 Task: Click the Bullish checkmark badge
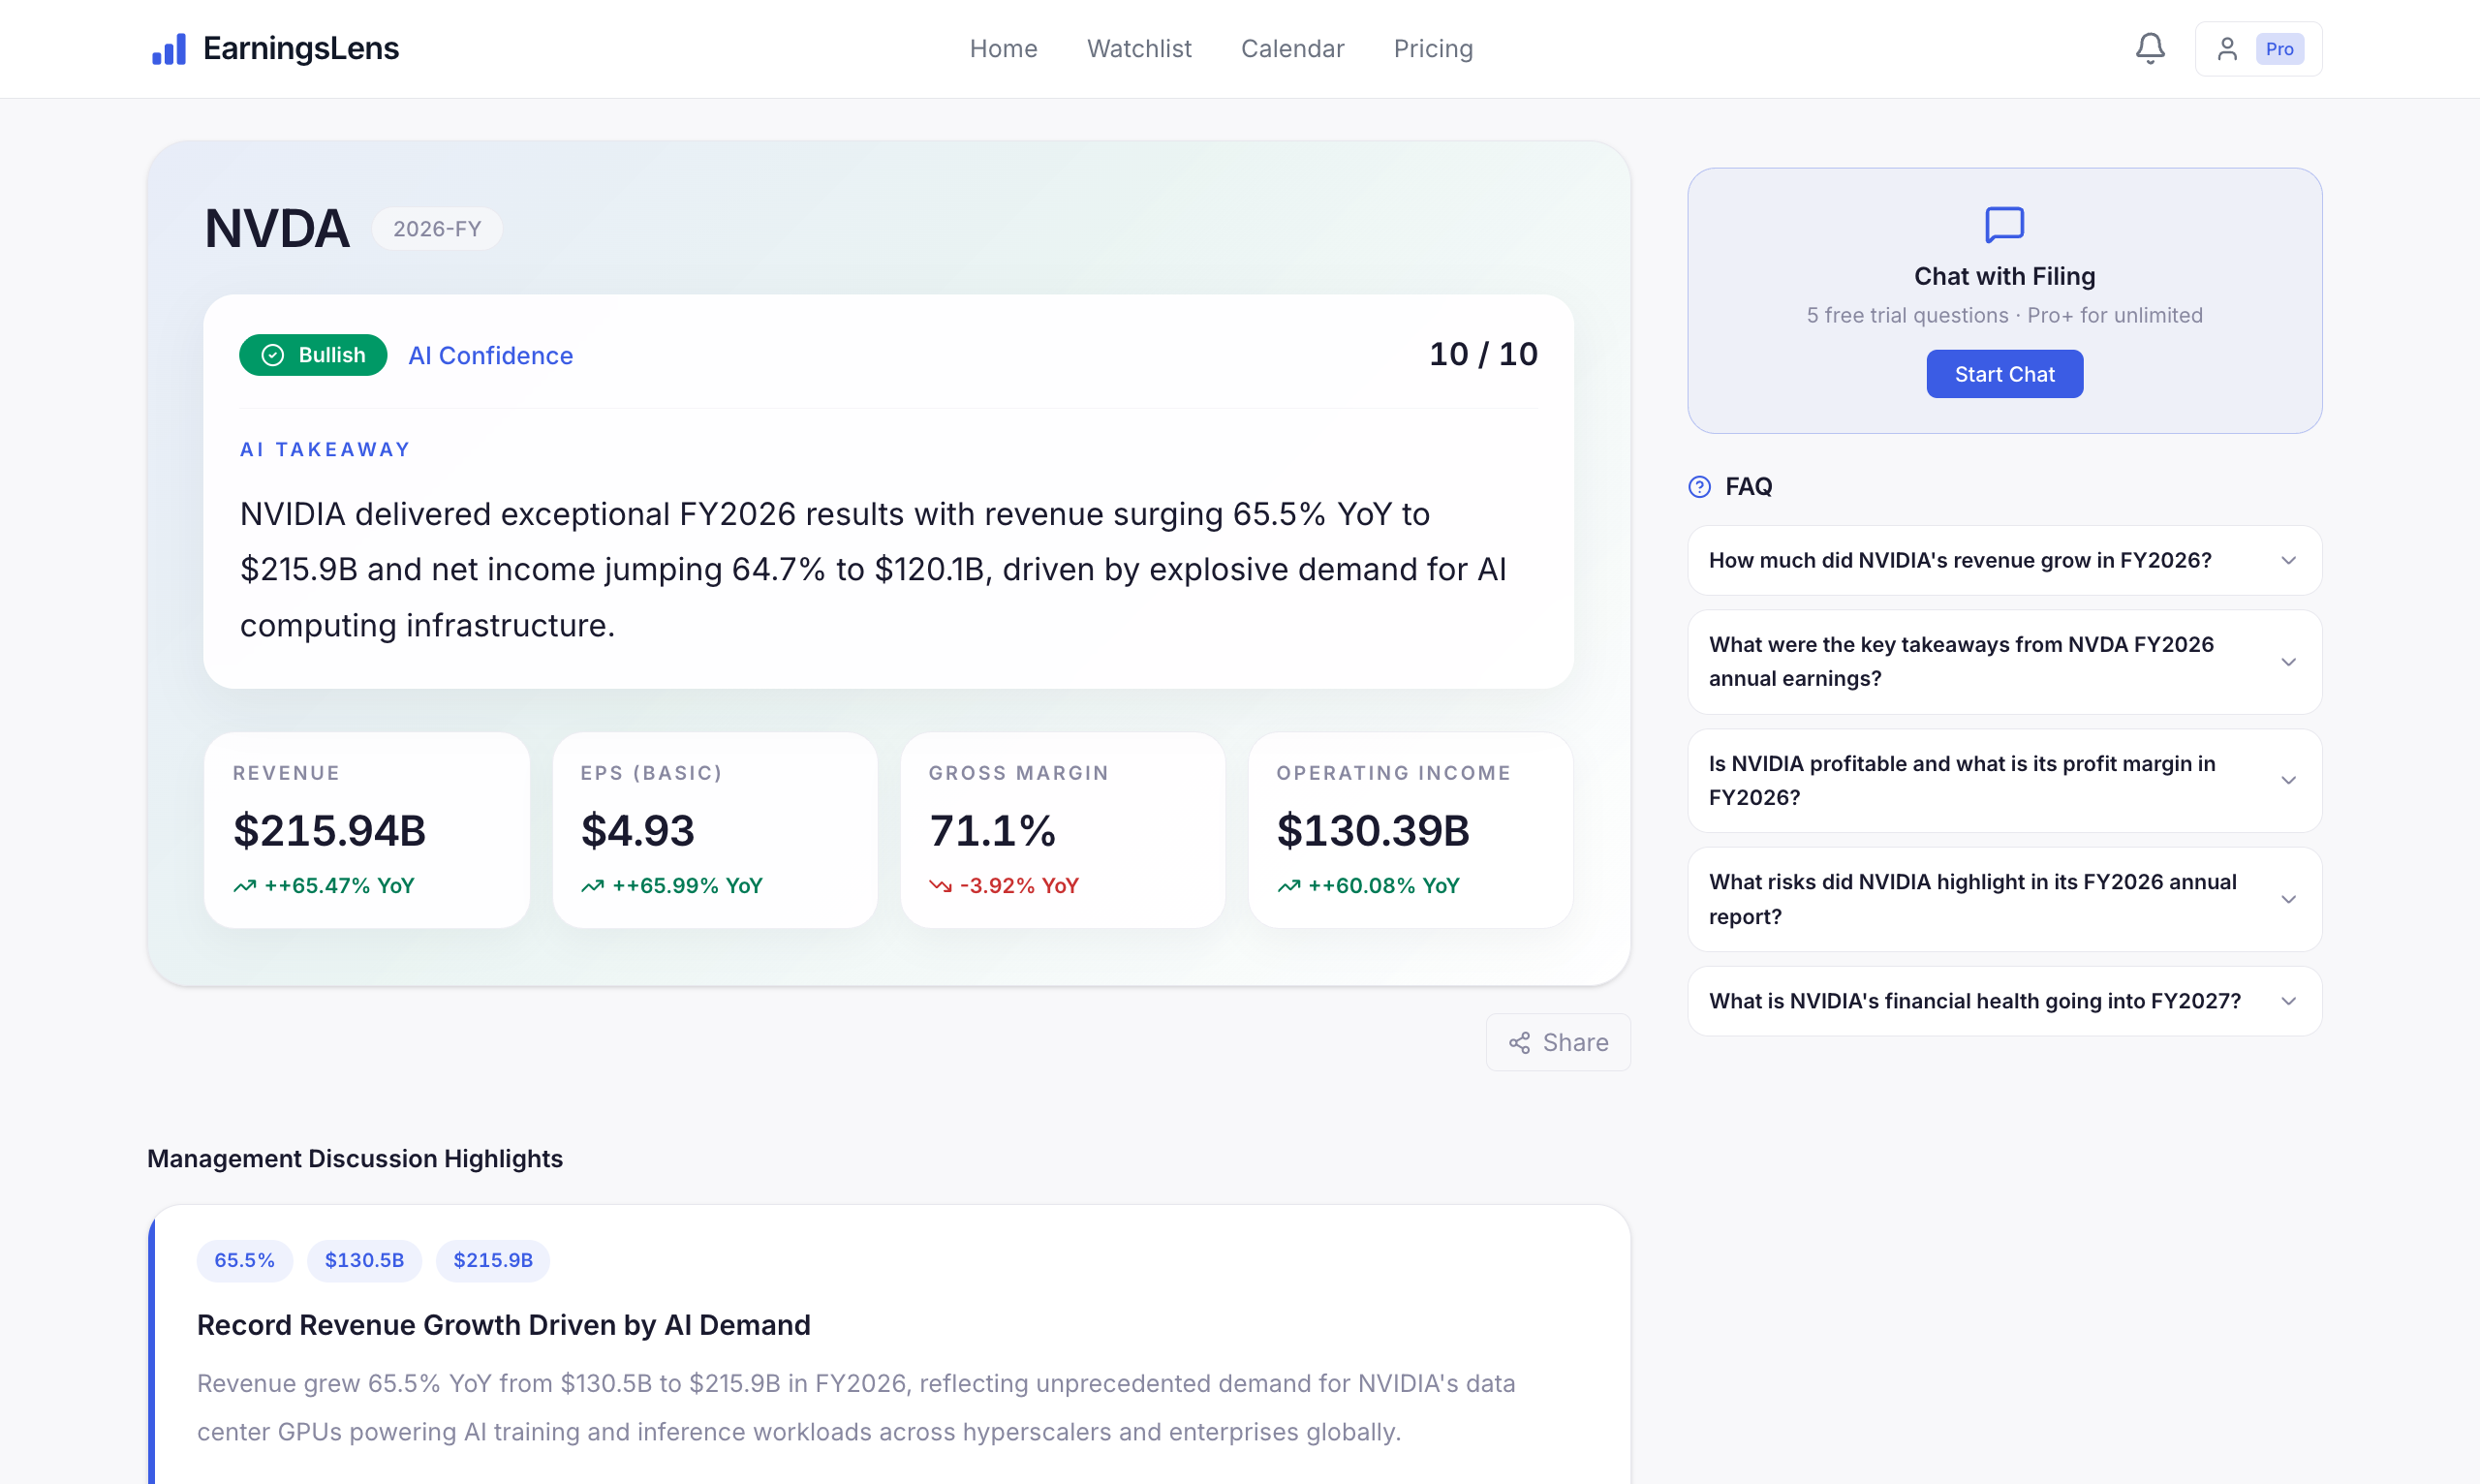pyautogui.click(x=313, y=355)
